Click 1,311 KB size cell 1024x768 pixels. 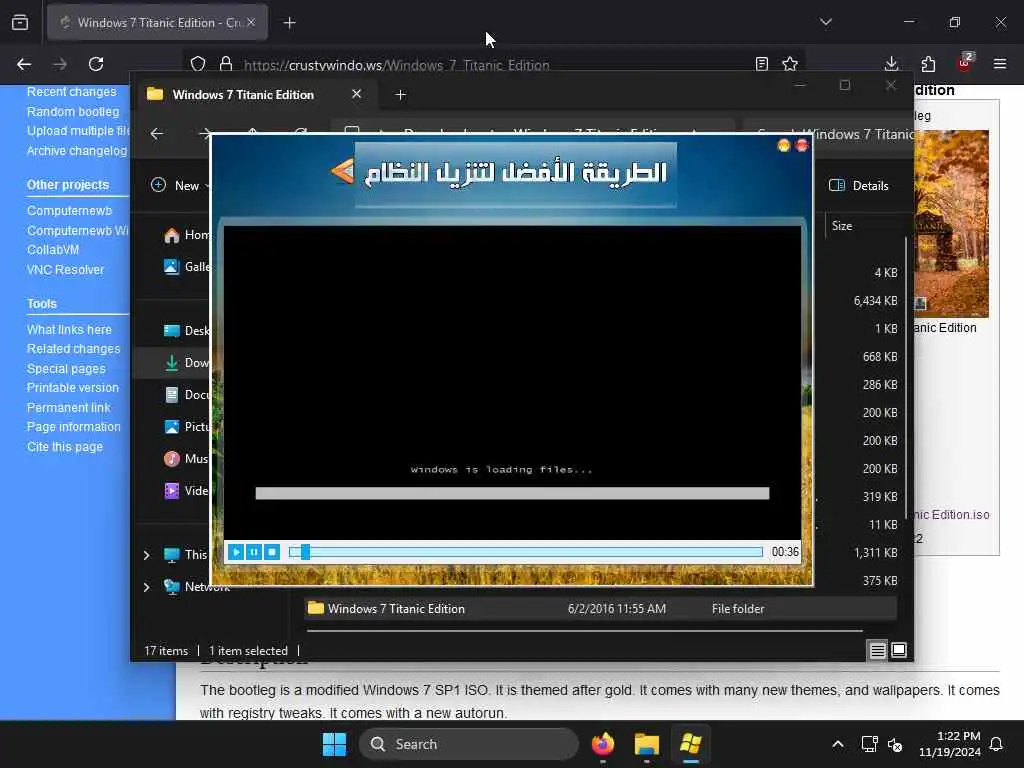tap(875, 553)
